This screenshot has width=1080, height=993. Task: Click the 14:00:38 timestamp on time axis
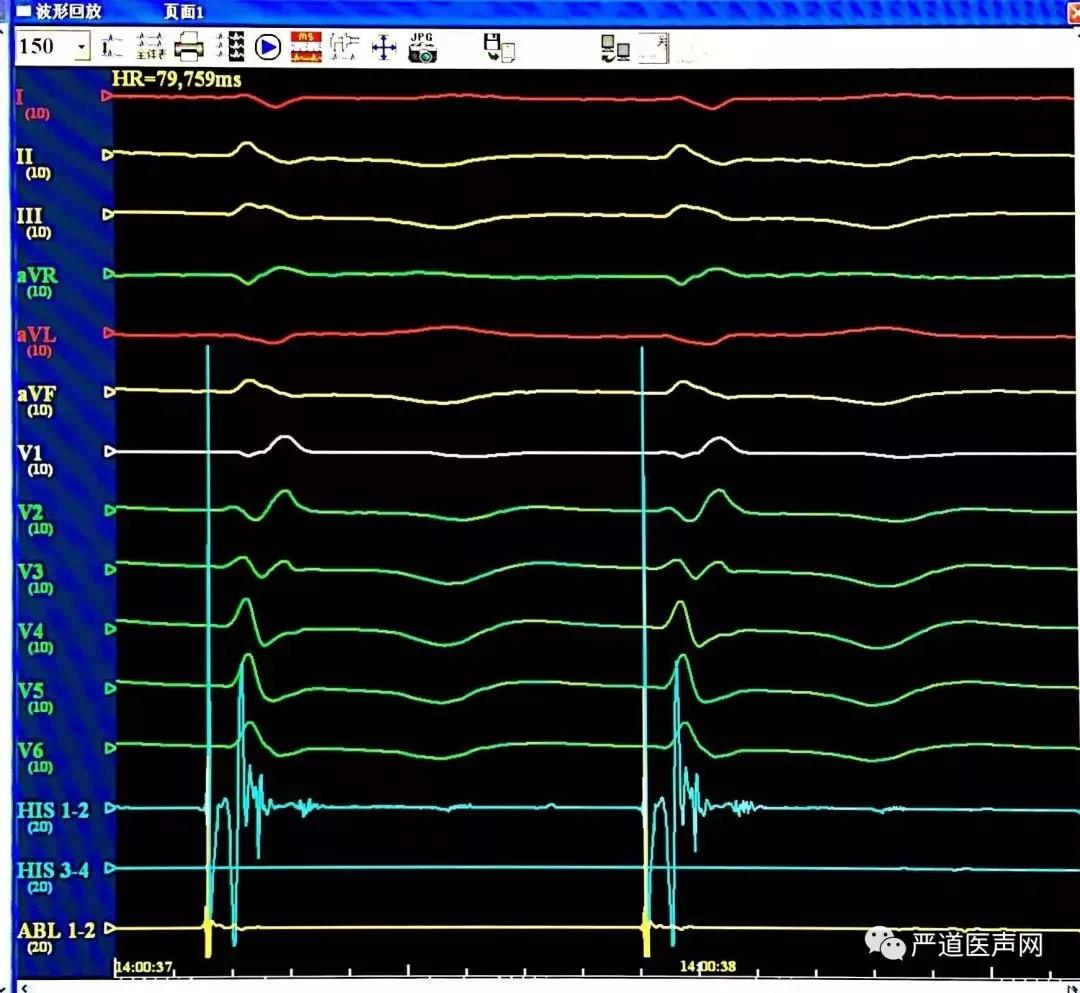coord(707,966)
